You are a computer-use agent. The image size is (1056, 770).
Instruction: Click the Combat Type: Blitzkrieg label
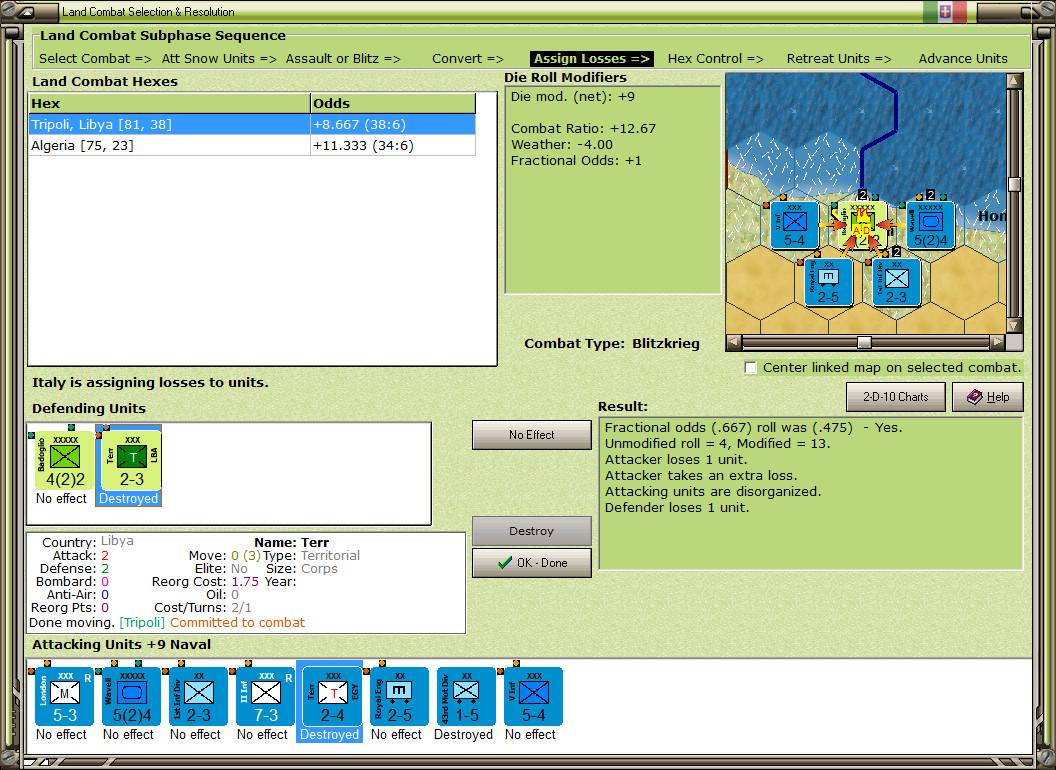pyautogui.click(x=612, y=344)
